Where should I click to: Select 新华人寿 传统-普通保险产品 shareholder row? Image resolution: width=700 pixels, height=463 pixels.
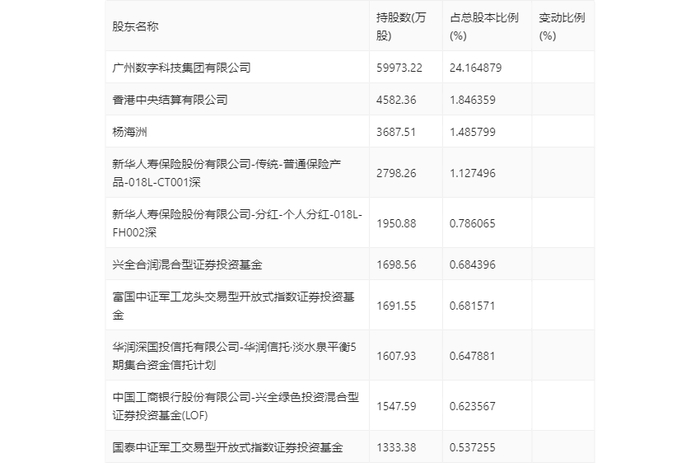[x=350, y=173]
